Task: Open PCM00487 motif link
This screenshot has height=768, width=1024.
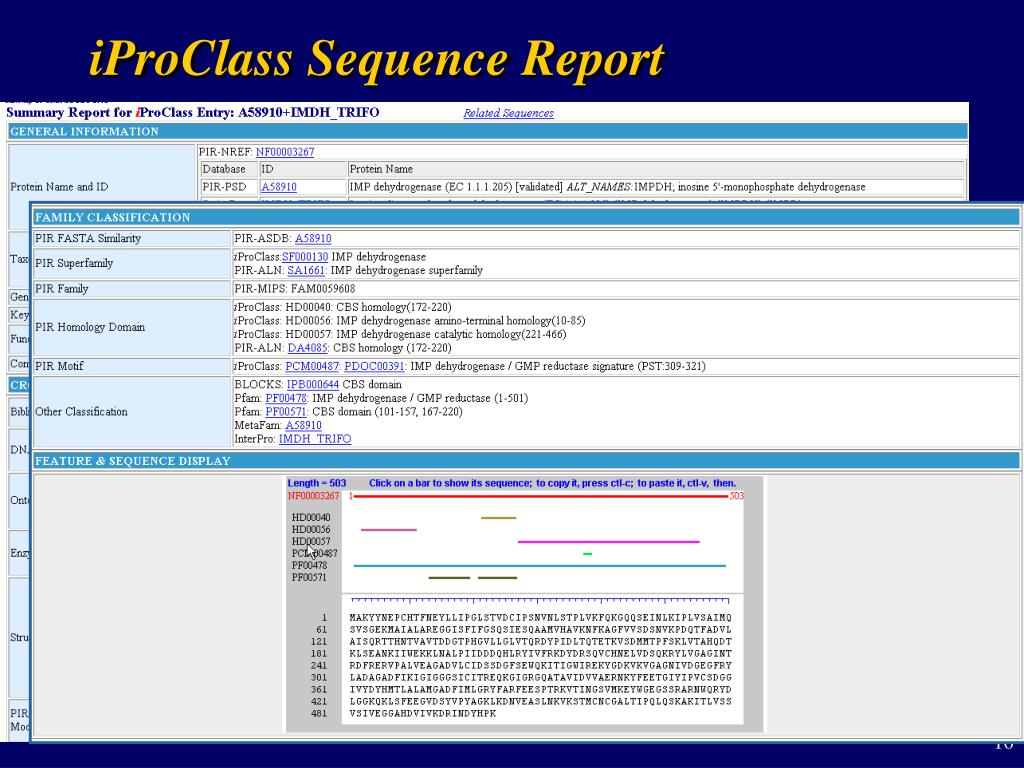Action: 312,366
